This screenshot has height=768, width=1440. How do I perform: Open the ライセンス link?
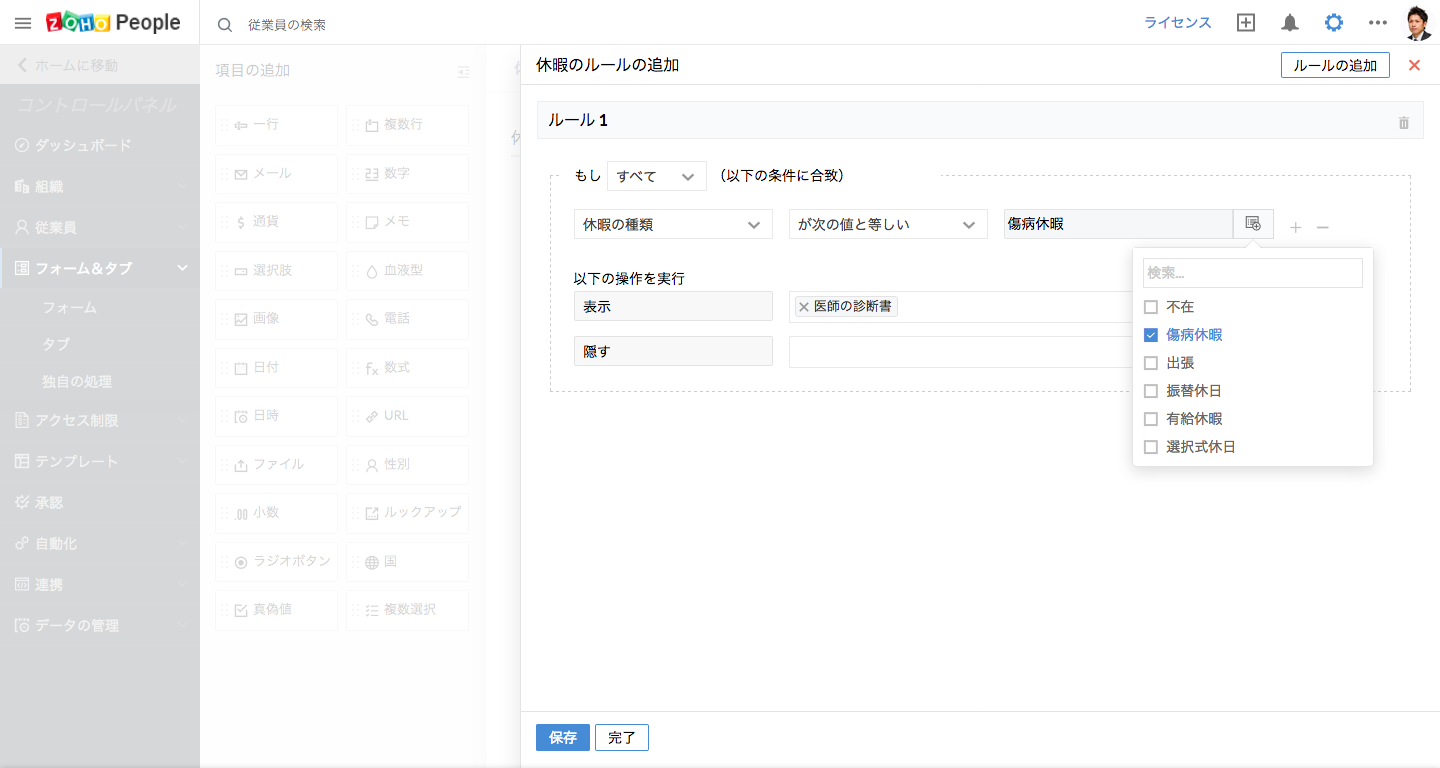click(1177, 23)
